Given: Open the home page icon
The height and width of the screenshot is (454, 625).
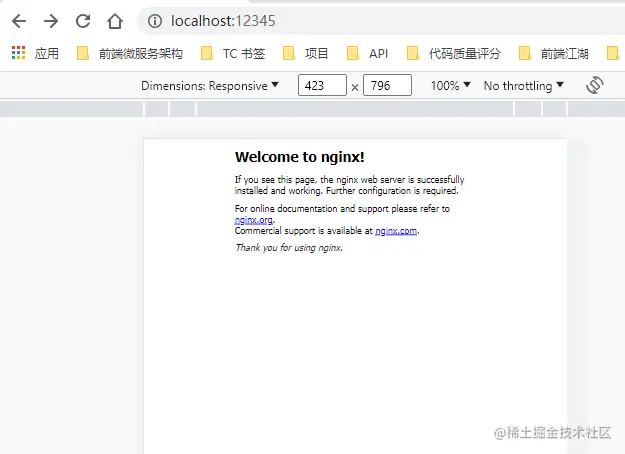Looking at the screenshot, I should click(115, 21).
